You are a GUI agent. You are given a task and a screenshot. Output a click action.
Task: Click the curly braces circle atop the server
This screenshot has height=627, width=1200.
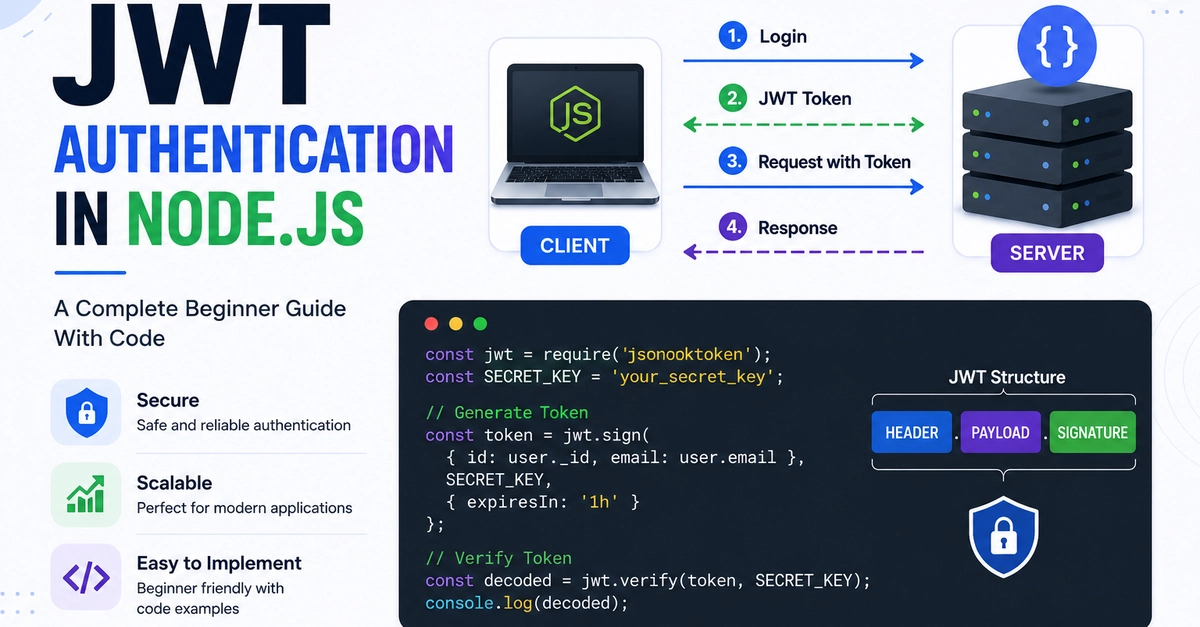coord(1055,46)
